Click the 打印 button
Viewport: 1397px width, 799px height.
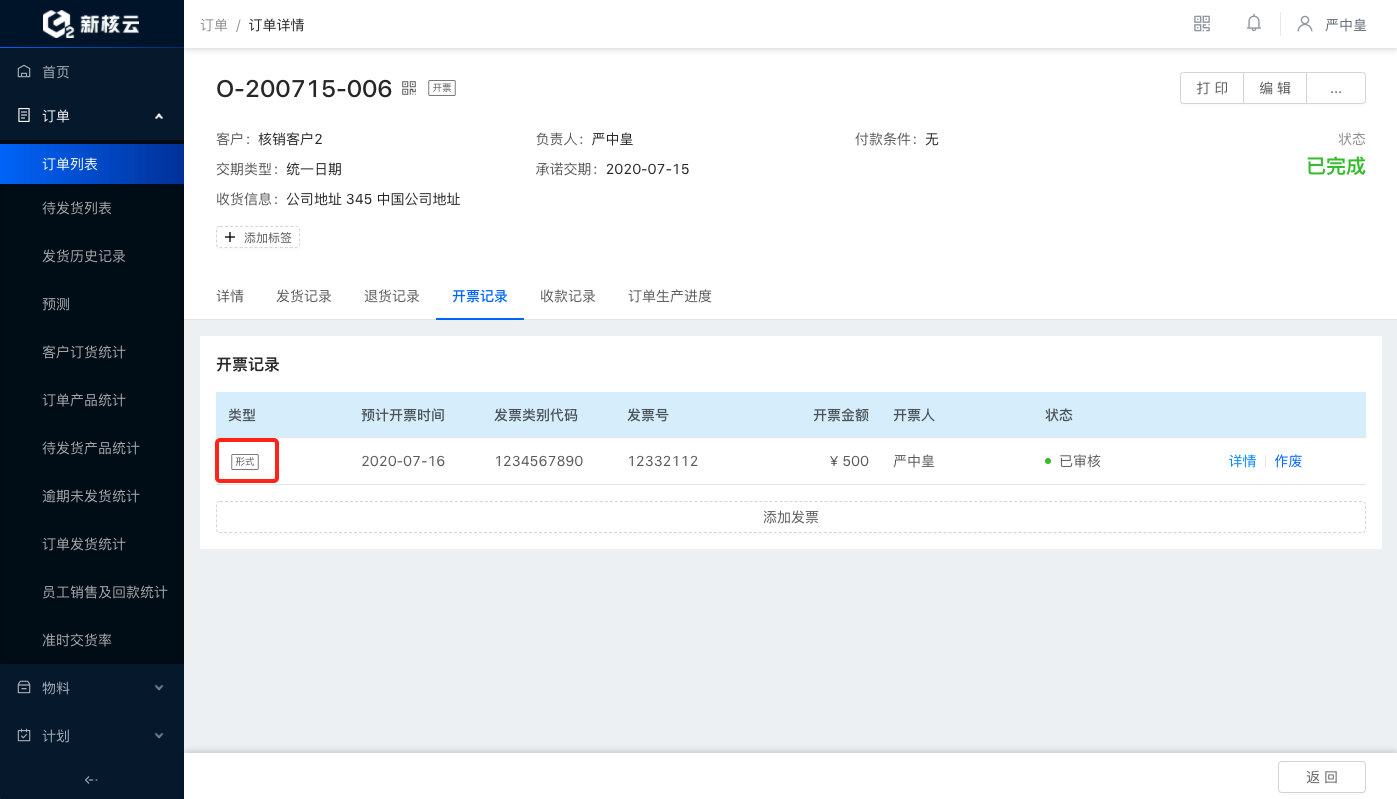point(1212,88)
